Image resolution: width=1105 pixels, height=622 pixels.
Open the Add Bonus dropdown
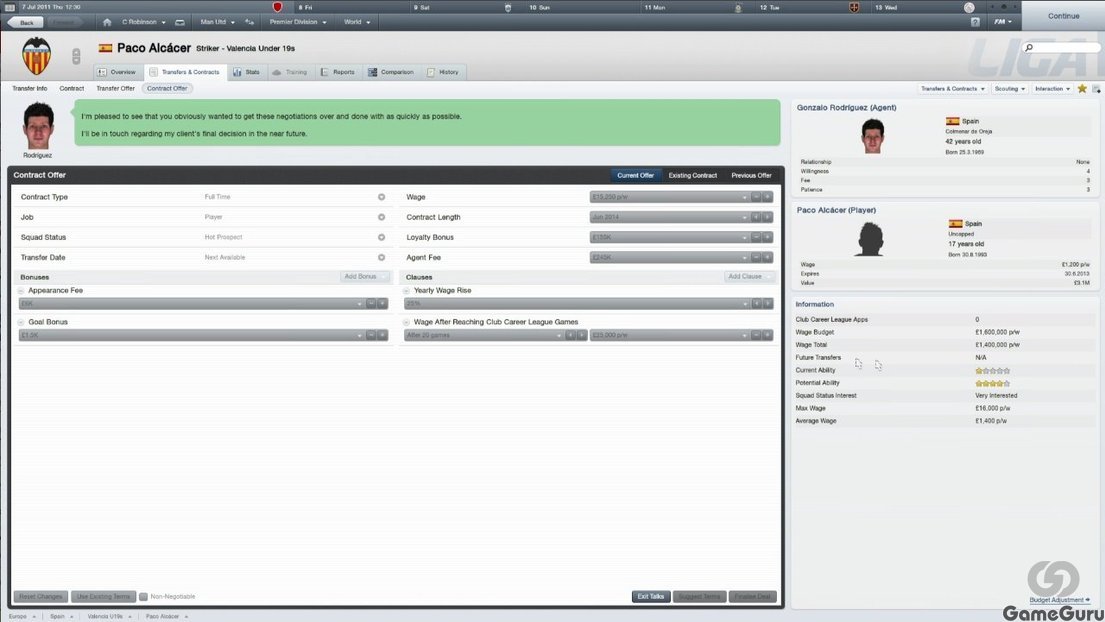point(364,277)
